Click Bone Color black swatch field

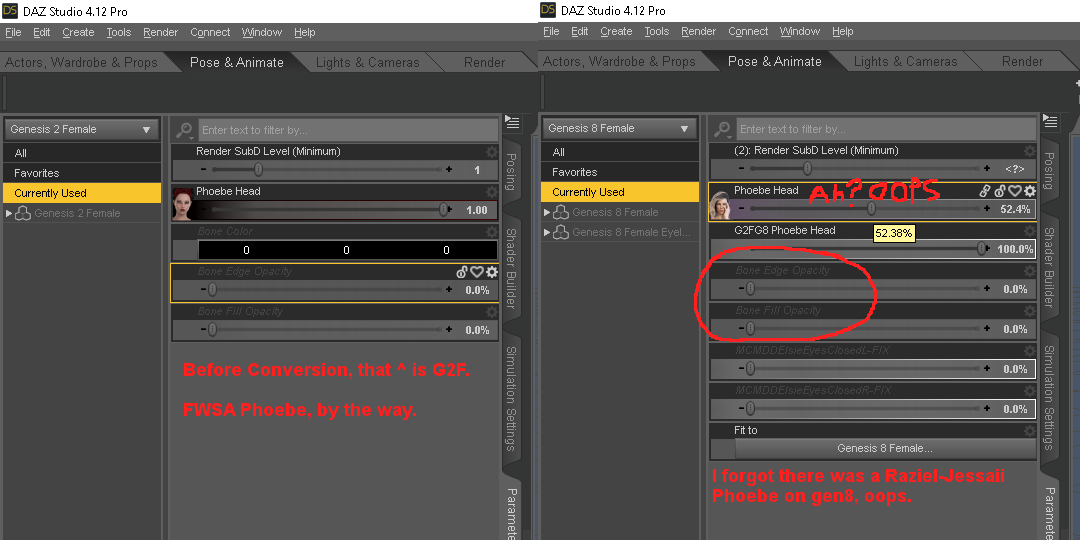[347, 250]
